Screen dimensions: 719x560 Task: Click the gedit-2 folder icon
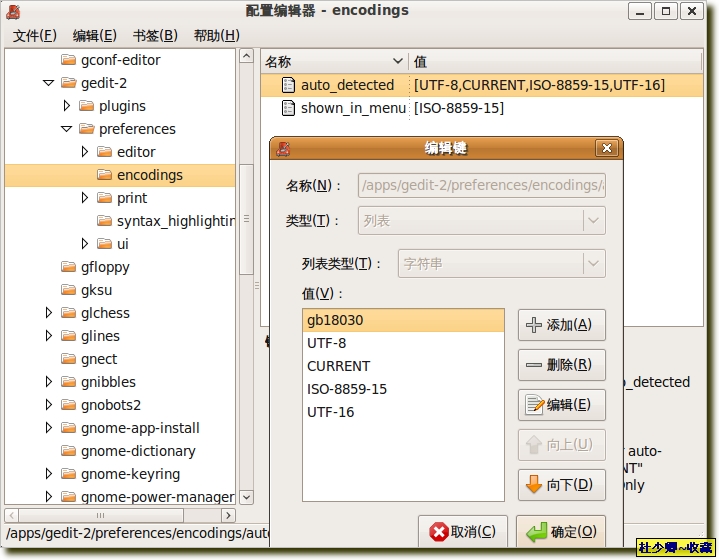tap(68, 83)
